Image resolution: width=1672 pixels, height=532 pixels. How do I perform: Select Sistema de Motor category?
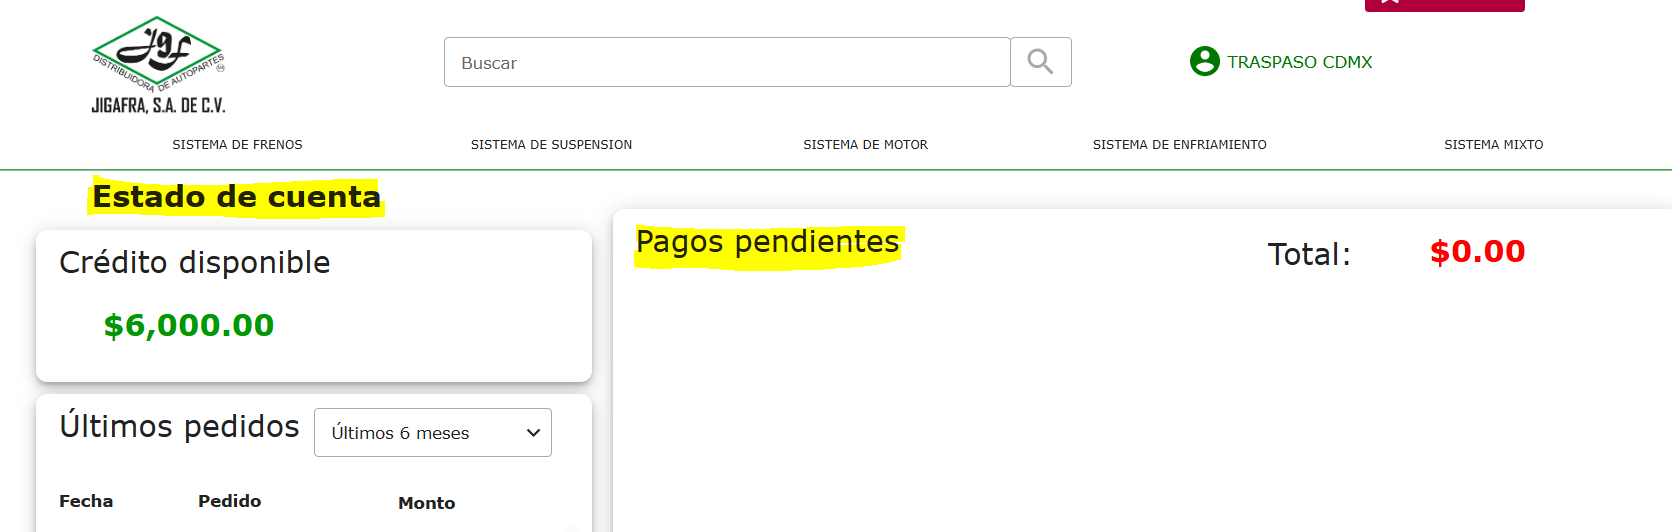pos(865,145)
